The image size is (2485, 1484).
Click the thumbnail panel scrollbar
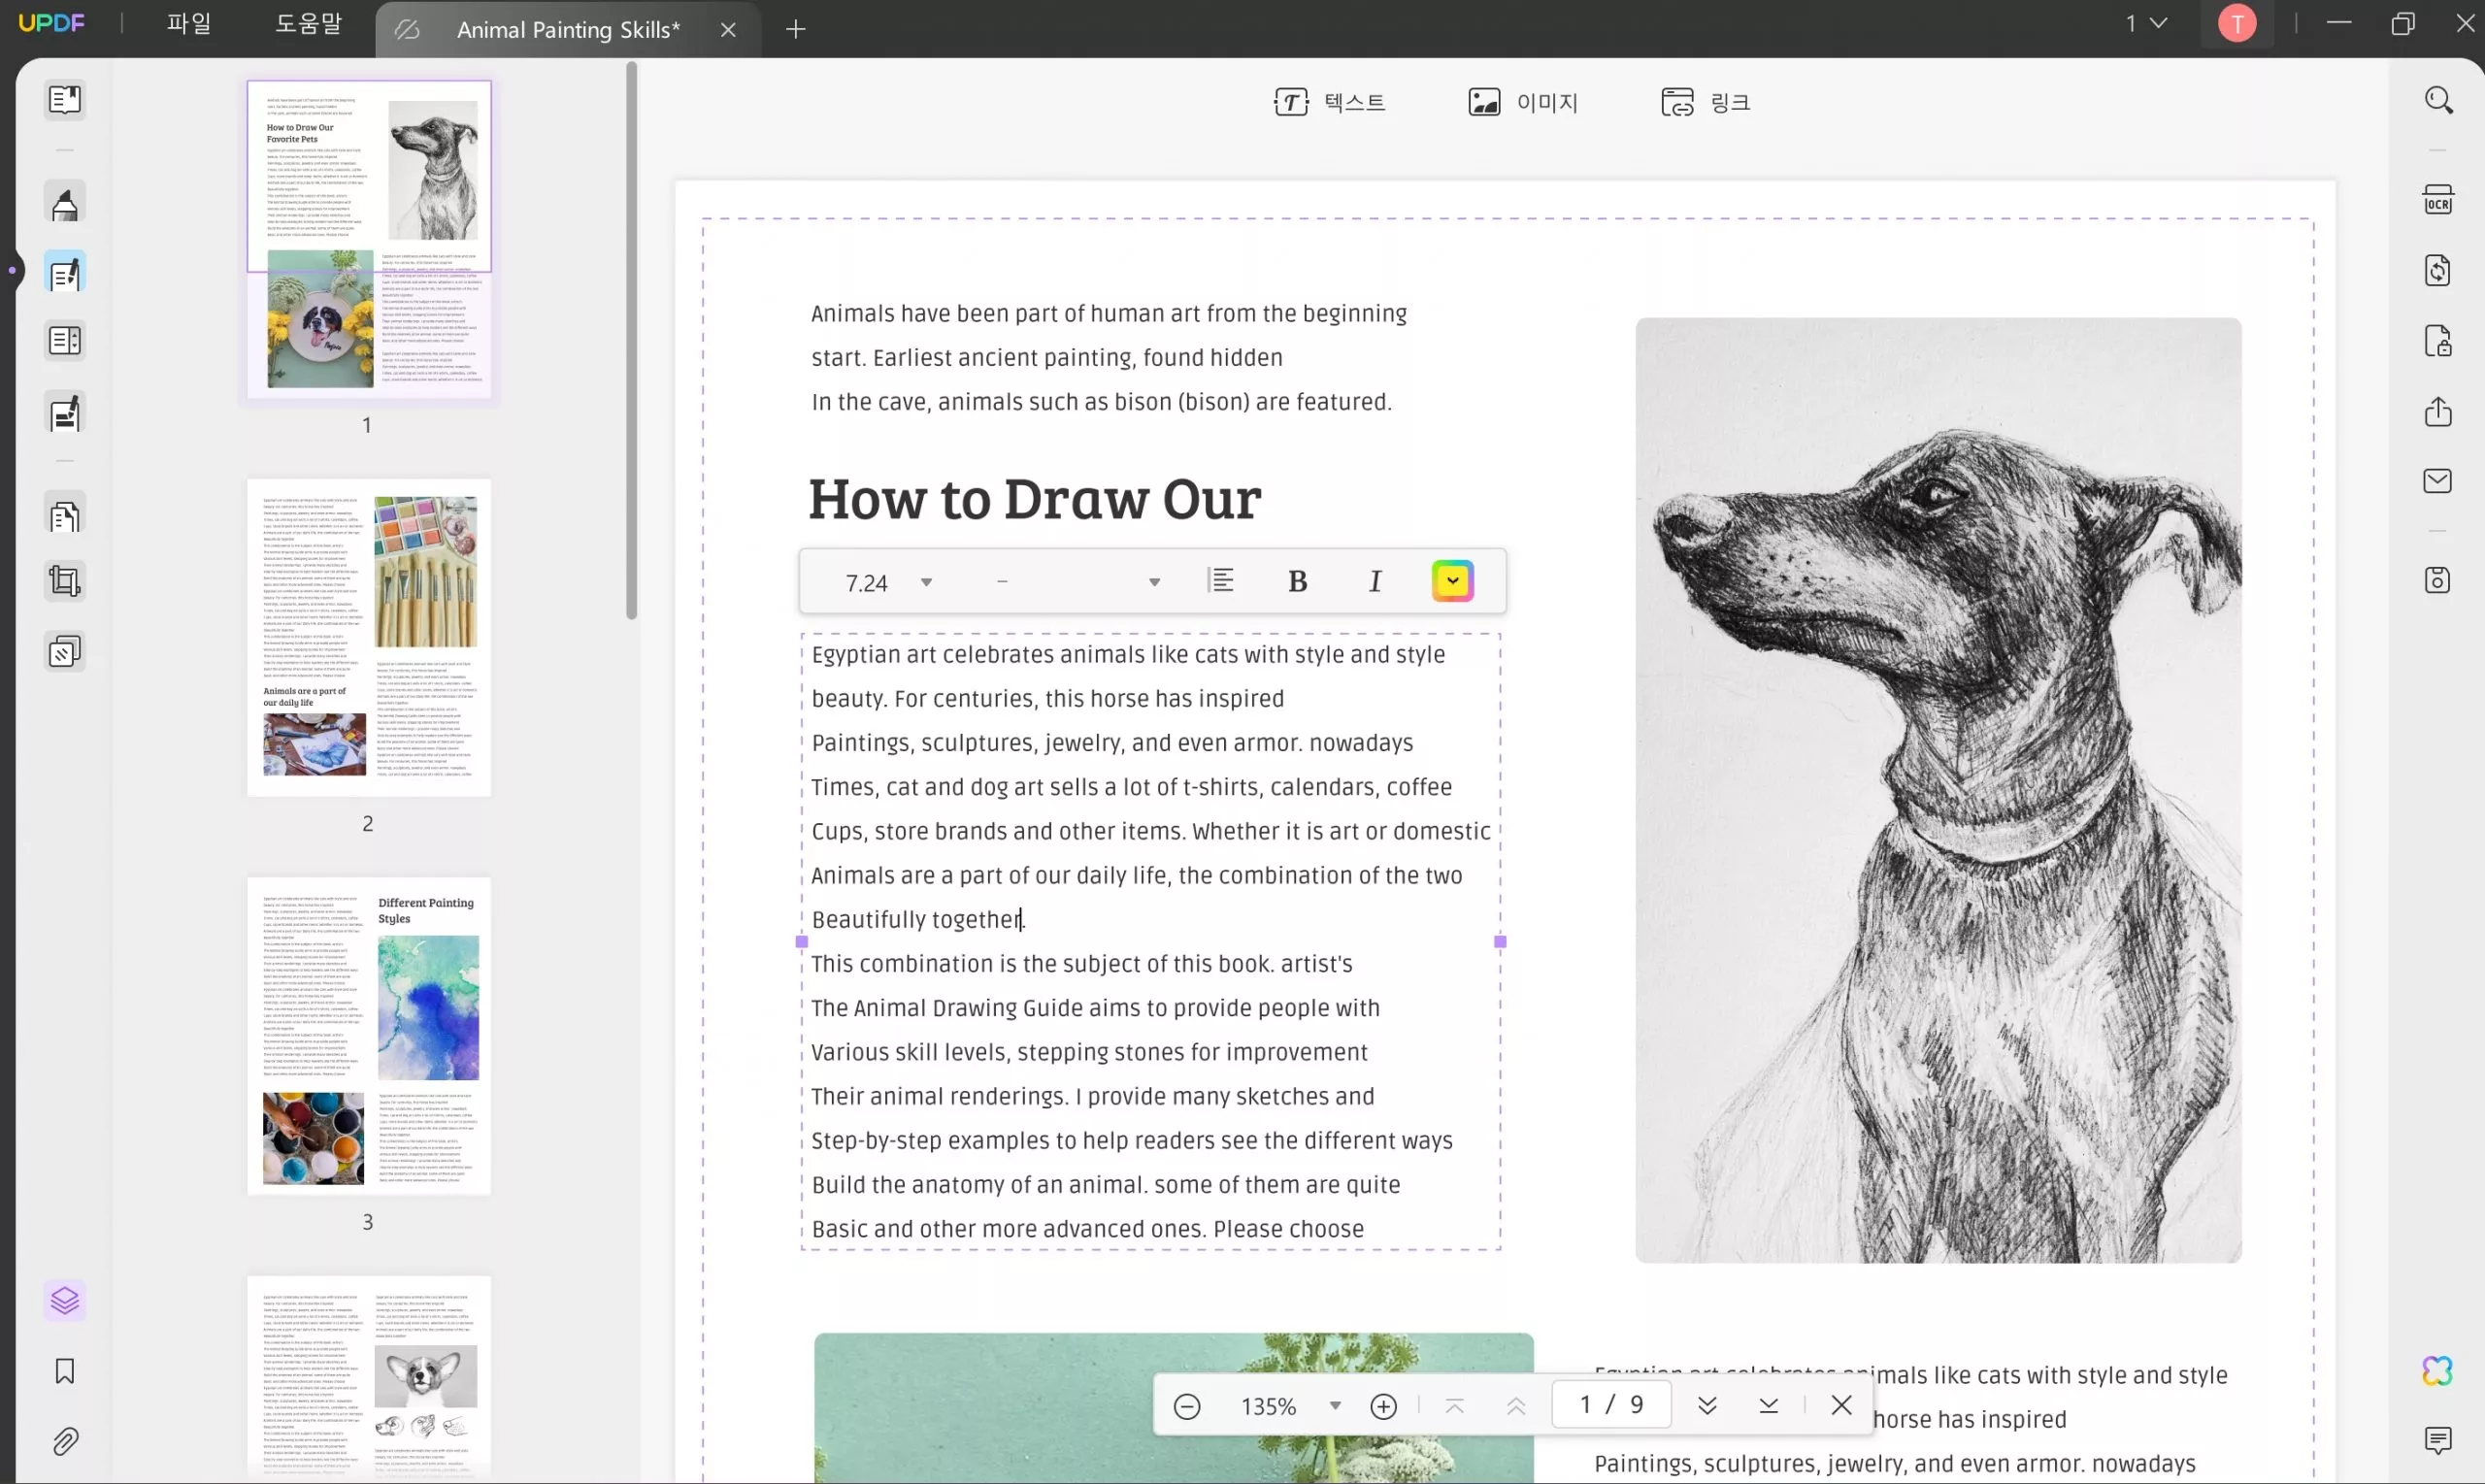(x=631, y=340)
